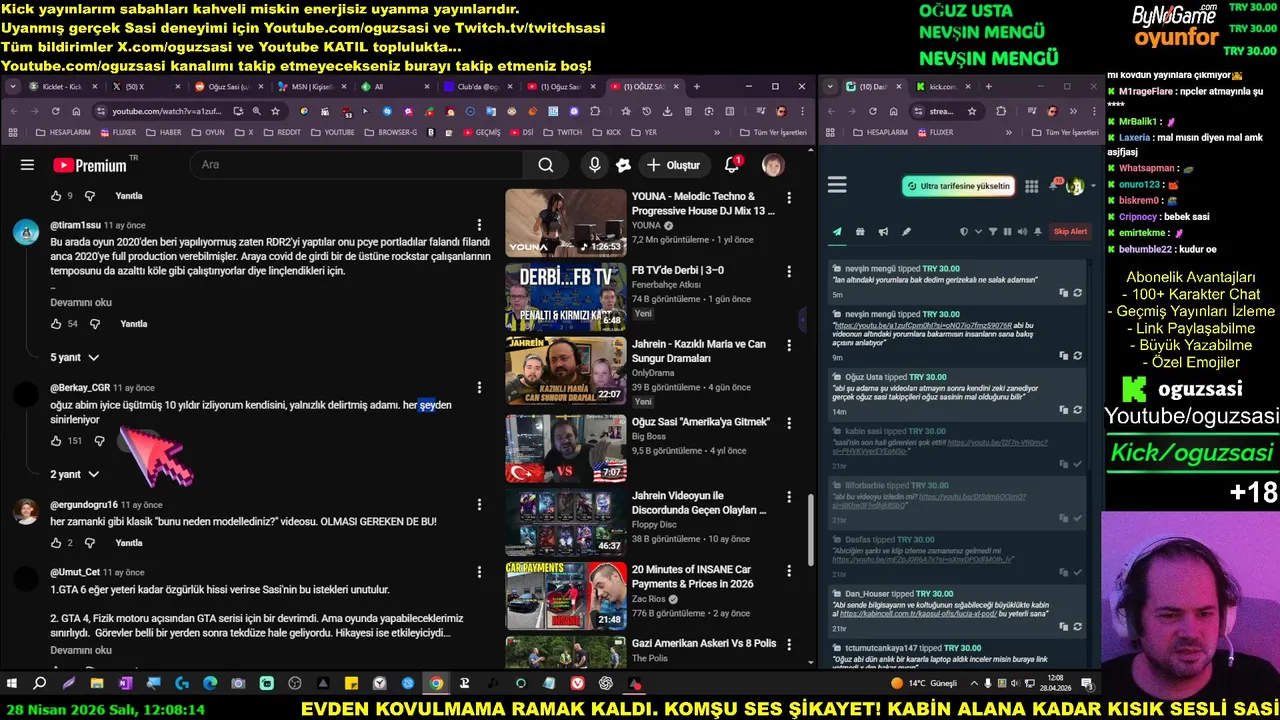This screenshot has height=720, width=1280.
Task: Like the @Berkay_CGR comment
Action: coord(56,441)
